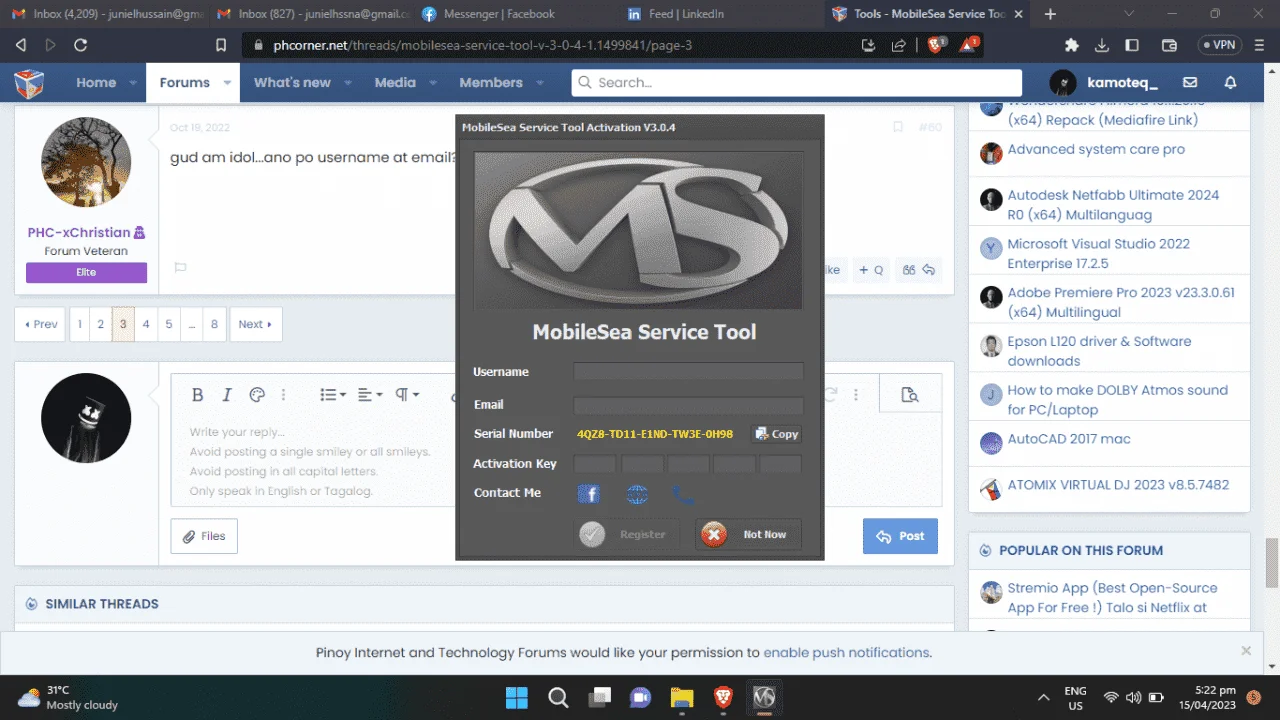Apply italic formatting in the reply editor
The width and height of the screenshot is (1280, 720).
click(x=227, y=395)
